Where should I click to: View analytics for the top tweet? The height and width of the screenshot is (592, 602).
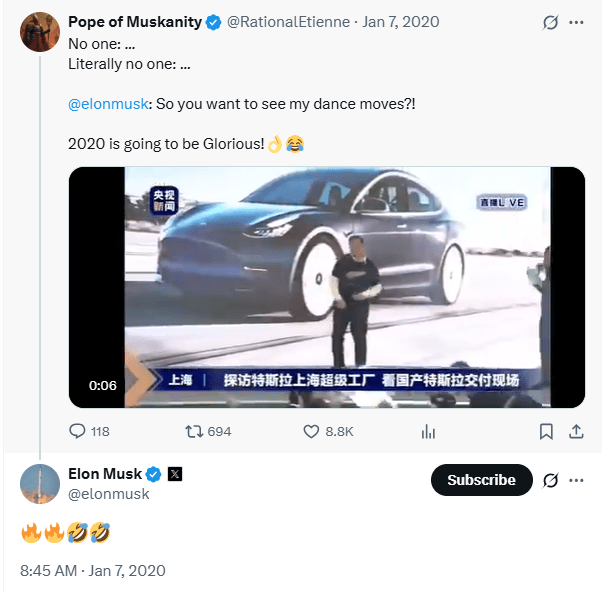click(x=429, y=432)
